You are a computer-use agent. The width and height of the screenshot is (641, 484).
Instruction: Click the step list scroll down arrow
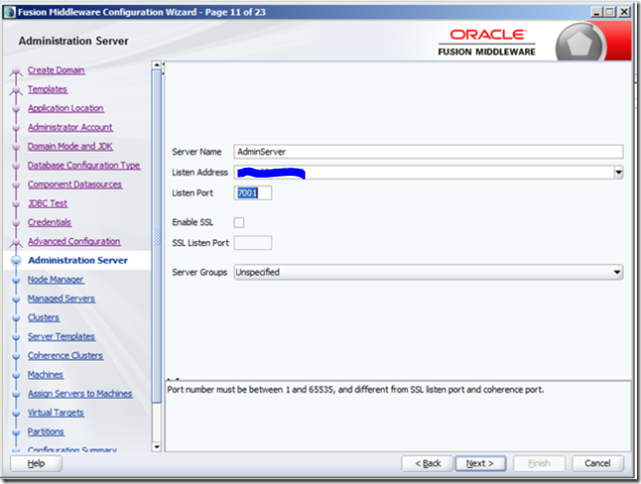coord(157,447)
